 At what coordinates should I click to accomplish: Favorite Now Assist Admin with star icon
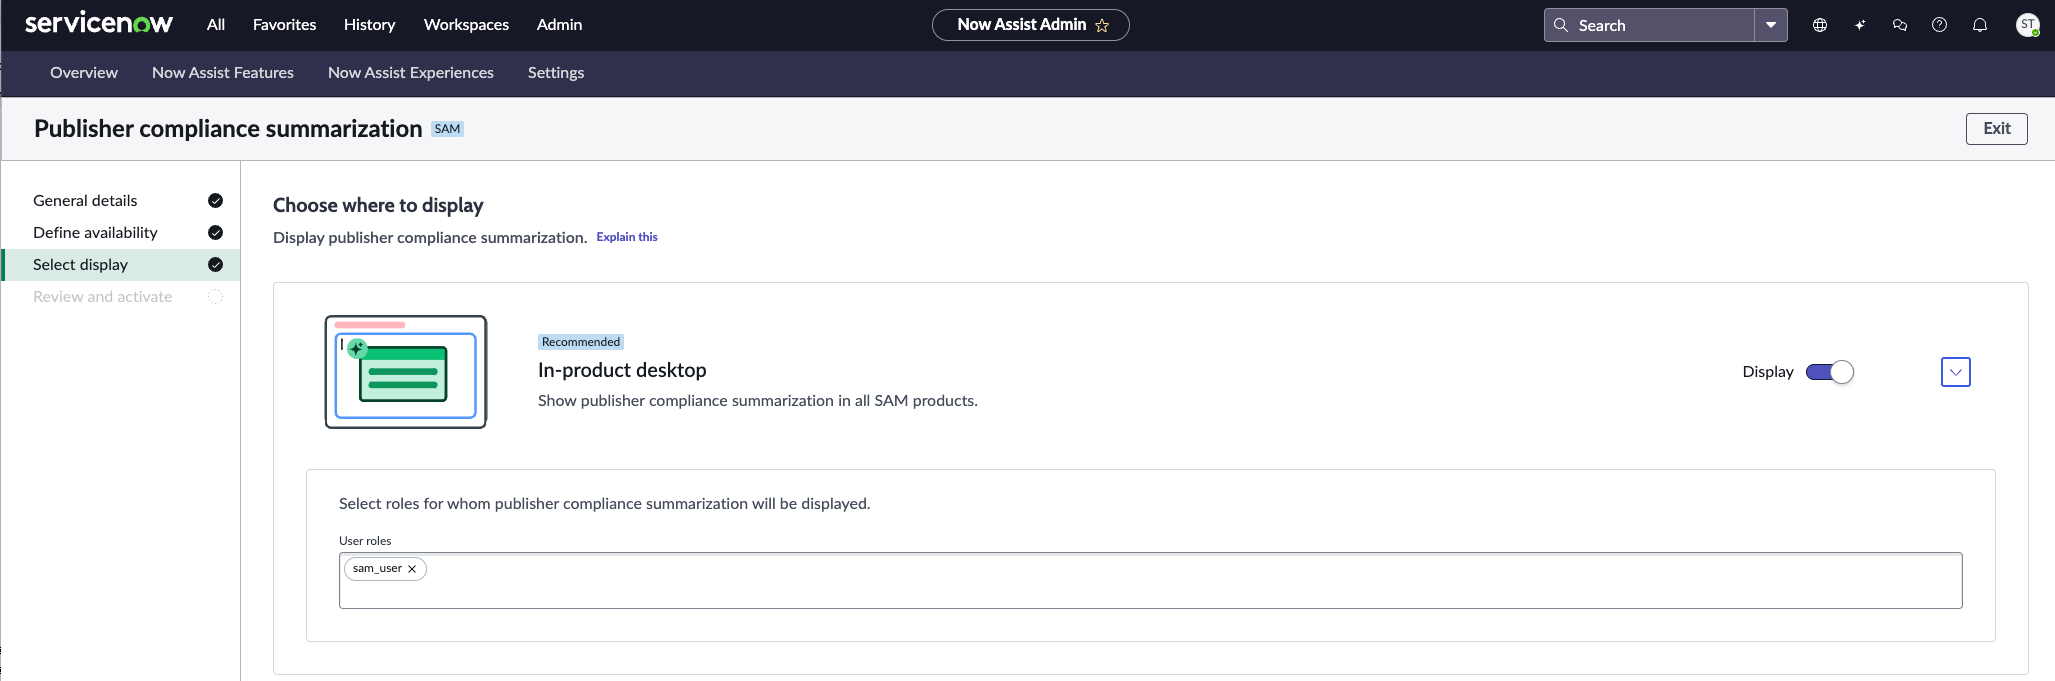(1102, 25)
